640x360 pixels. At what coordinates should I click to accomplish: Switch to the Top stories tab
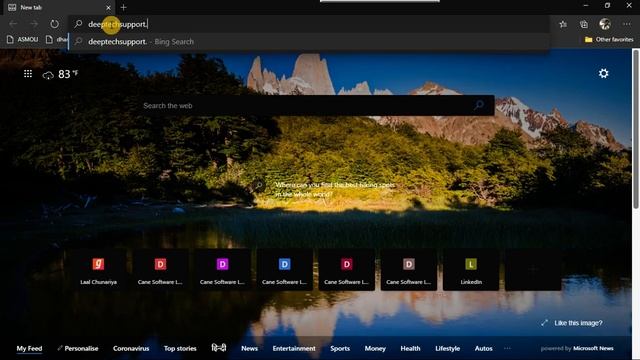pos(180,348)
